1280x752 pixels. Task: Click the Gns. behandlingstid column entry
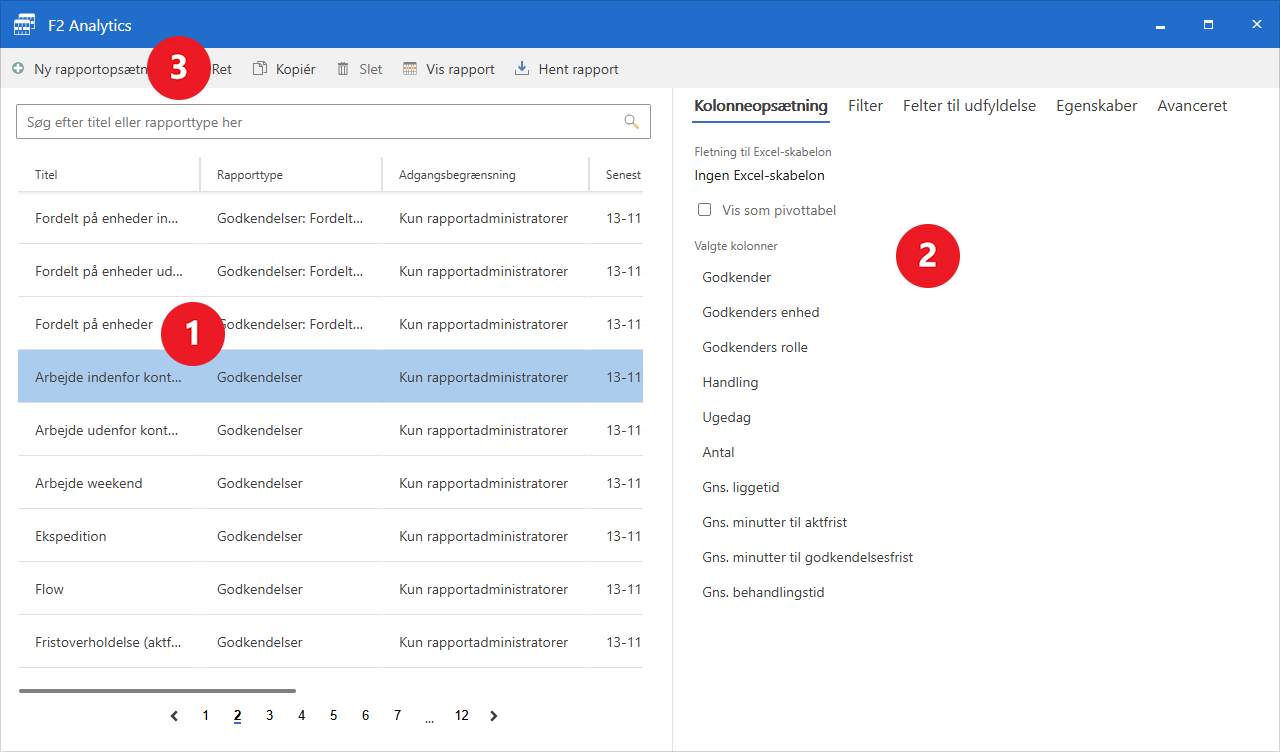pyautogui.click(x=763, y=592)
